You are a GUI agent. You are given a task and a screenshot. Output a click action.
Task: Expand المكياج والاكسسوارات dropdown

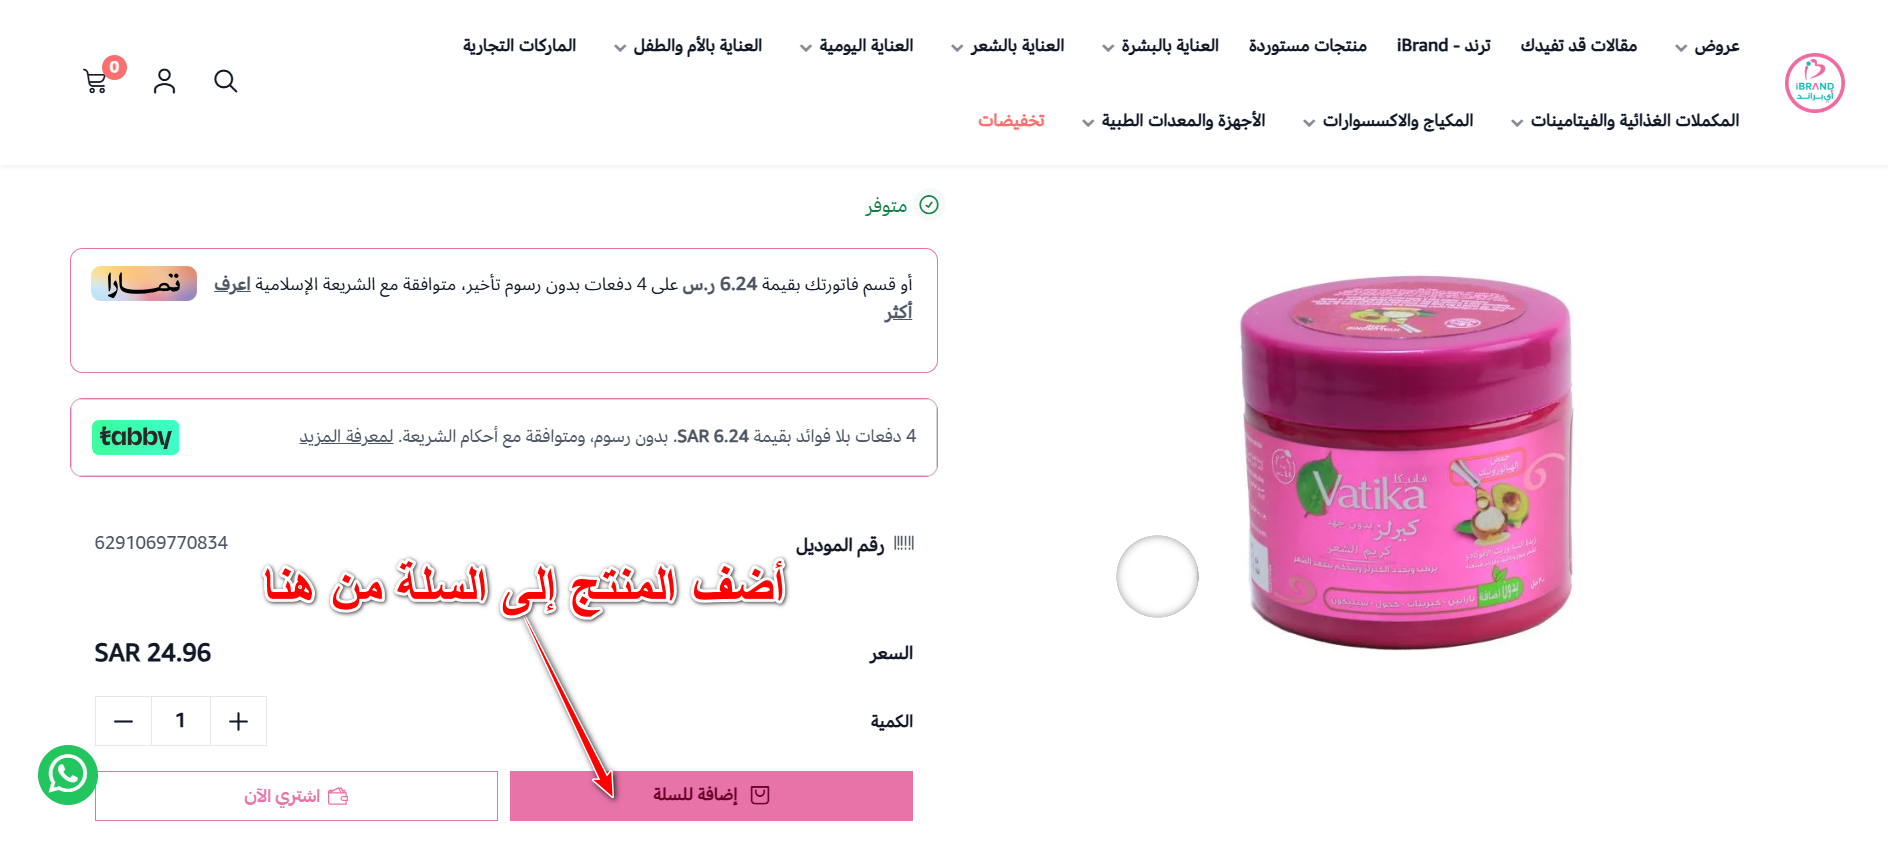[1388, 121]
